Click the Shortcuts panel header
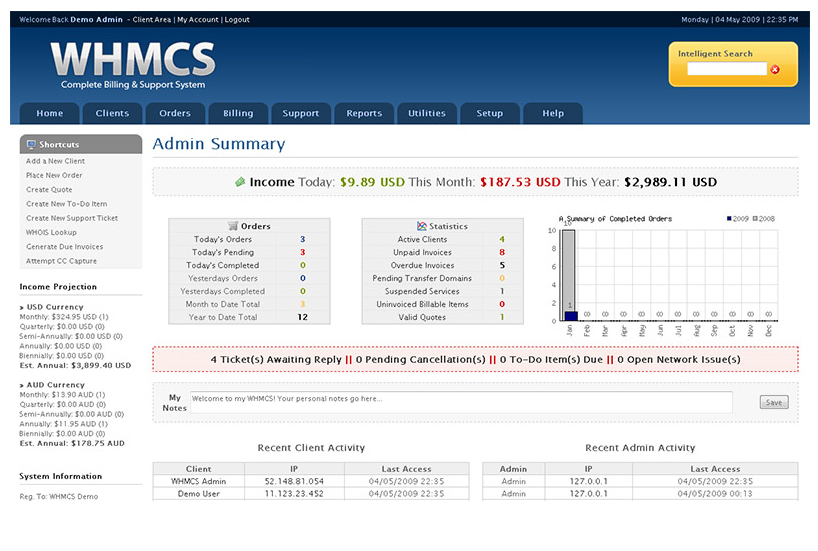The width and height of the screenshot is (818, 551). pyautogui.click(x=81, y=145)
